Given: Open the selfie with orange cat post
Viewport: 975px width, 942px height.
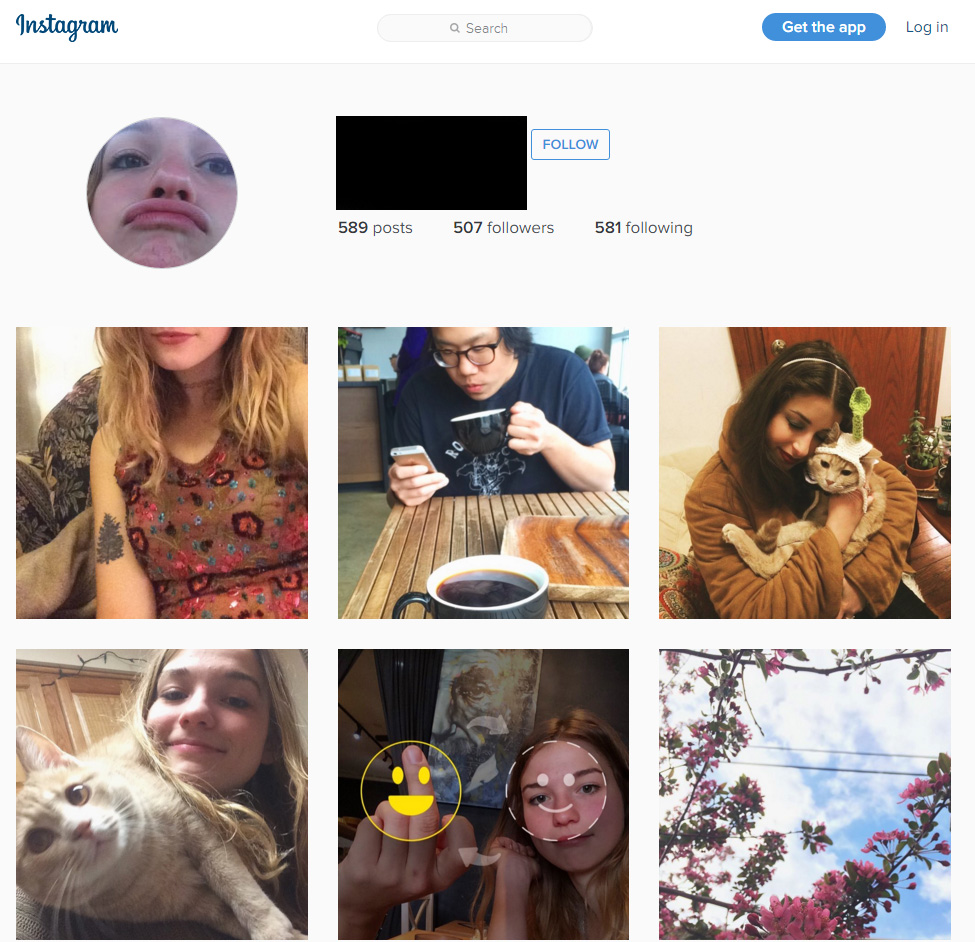Looking at the screenshot, I should 162,794.
